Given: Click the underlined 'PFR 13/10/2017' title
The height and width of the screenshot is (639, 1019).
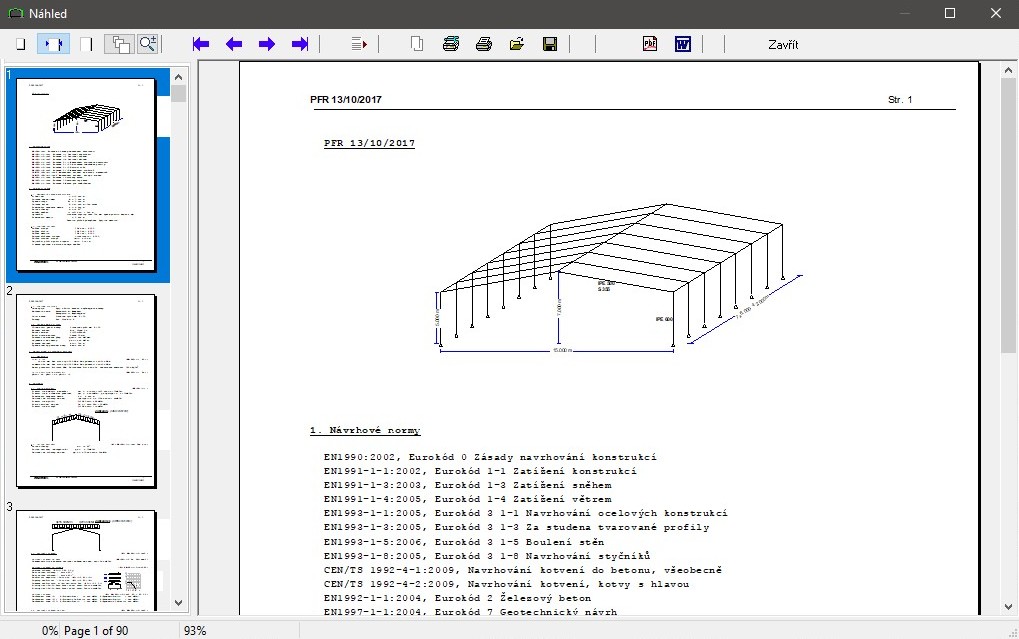Looking at the screenshot, I should click(369, 144).
